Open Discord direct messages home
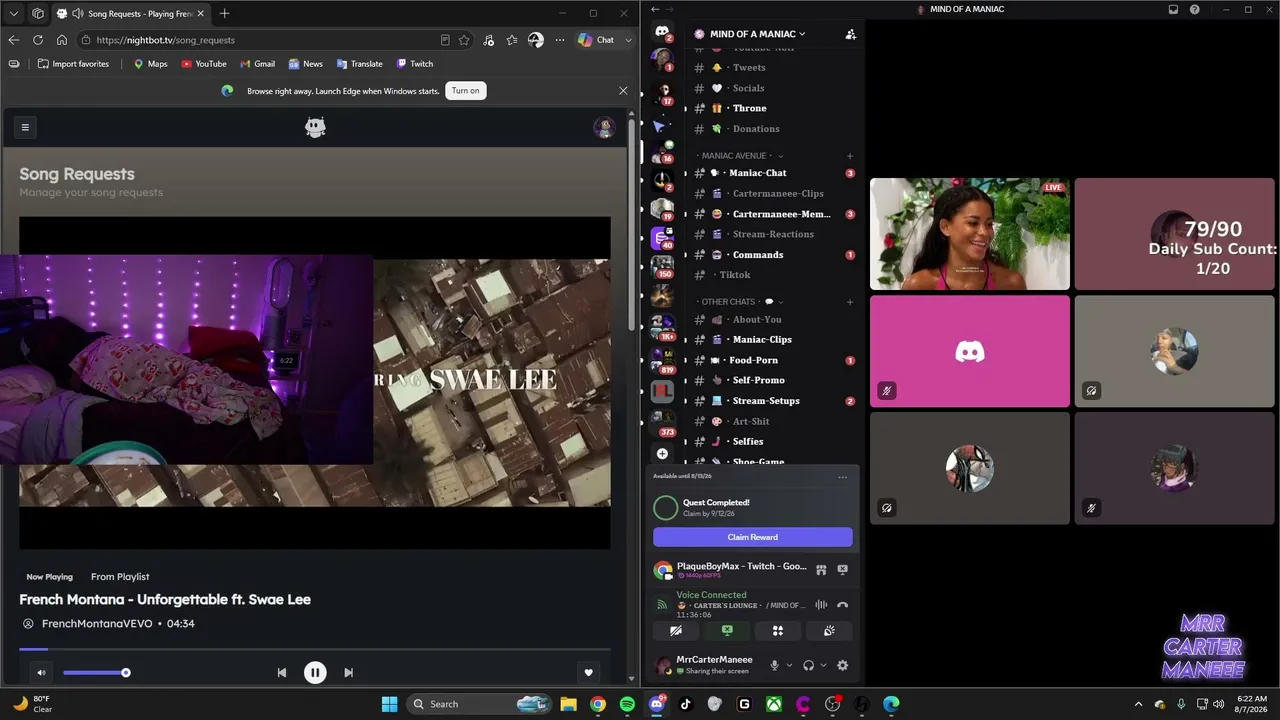This screenshot has width=1280, height=720. click(662, 32)
